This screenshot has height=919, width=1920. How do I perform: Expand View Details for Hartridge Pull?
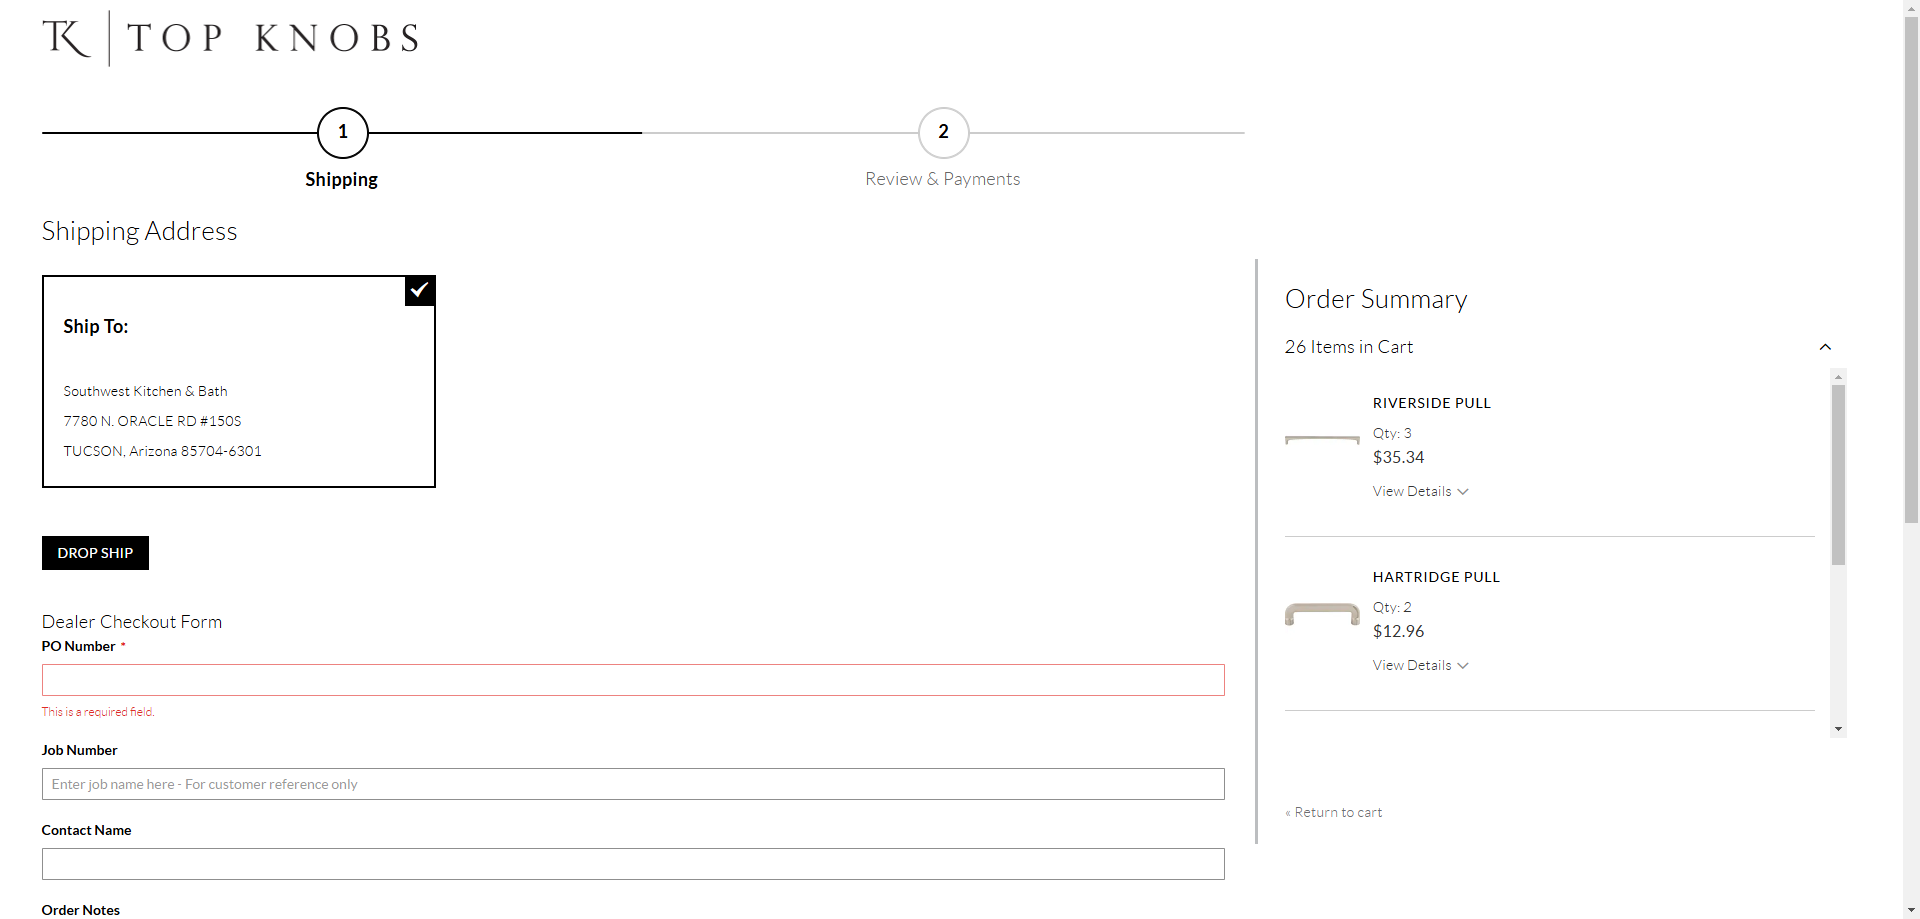pyautogui.click(x=1420, y=665)
